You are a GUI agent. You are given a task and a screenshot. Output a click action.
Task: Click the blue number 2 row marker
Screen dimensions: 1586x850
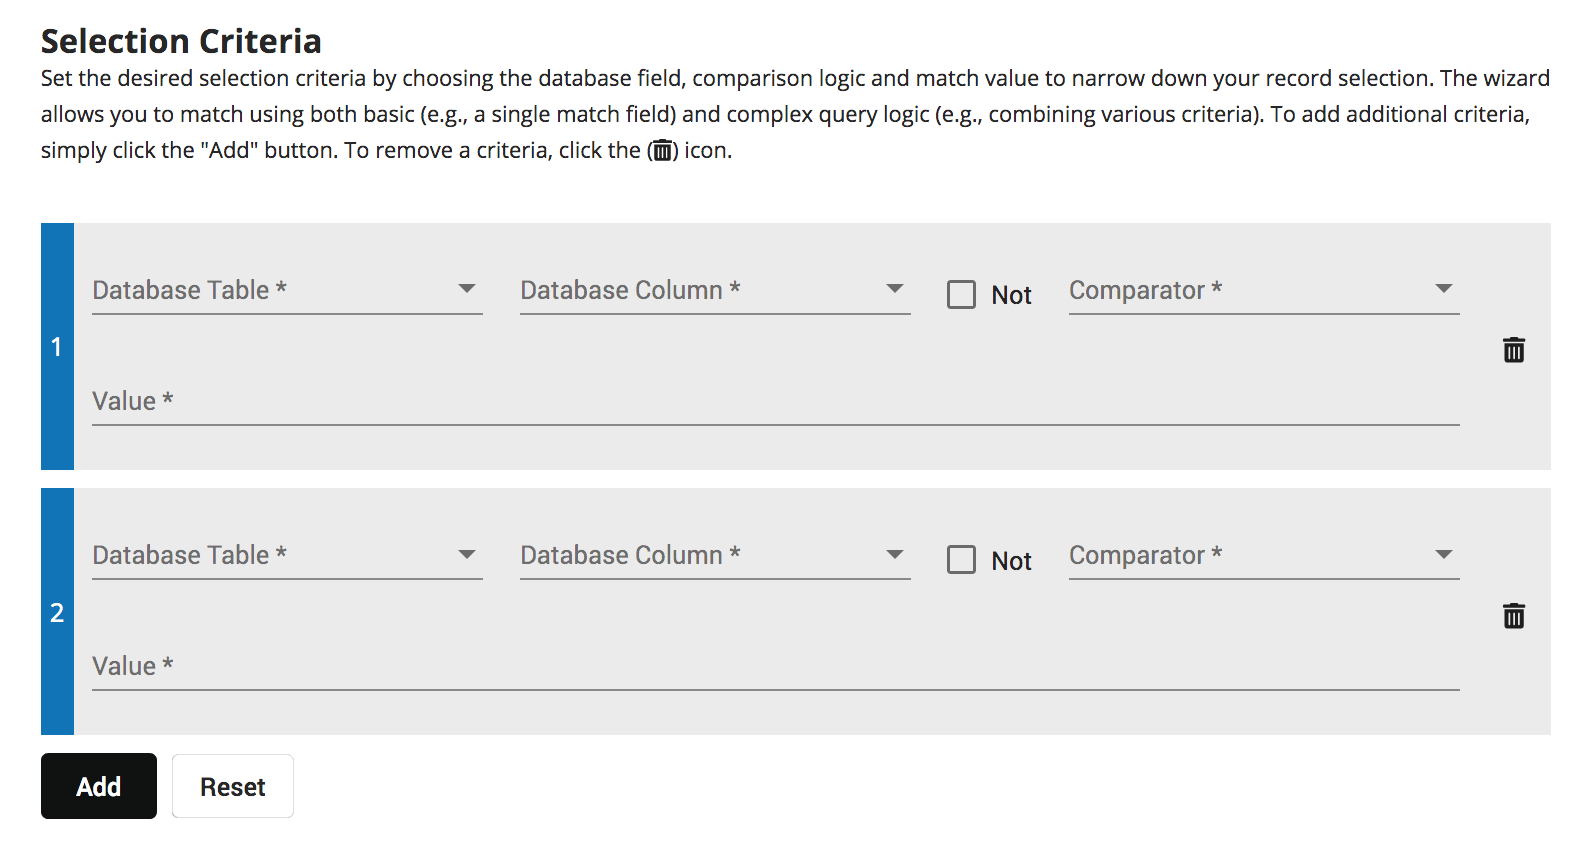57,612
